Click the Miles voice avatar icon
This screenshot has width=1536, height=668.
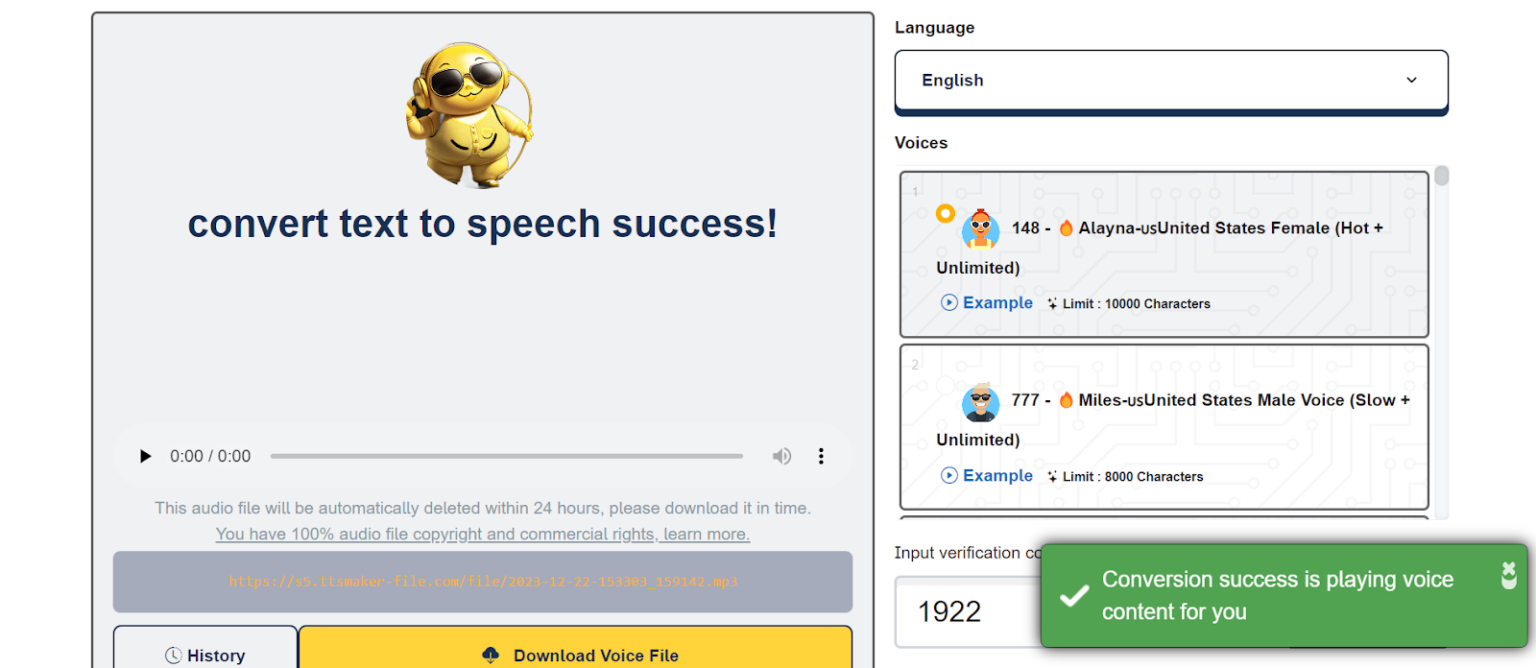pos(980,401)
